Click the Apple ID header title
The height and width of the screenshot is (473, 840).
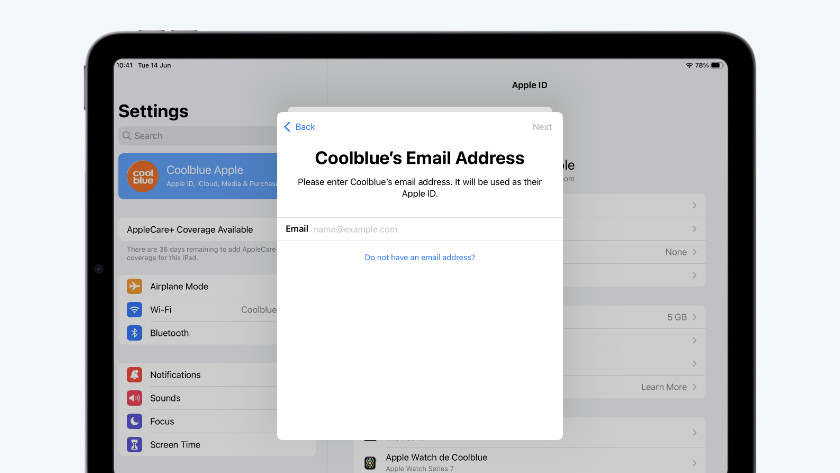click(529, 85)
